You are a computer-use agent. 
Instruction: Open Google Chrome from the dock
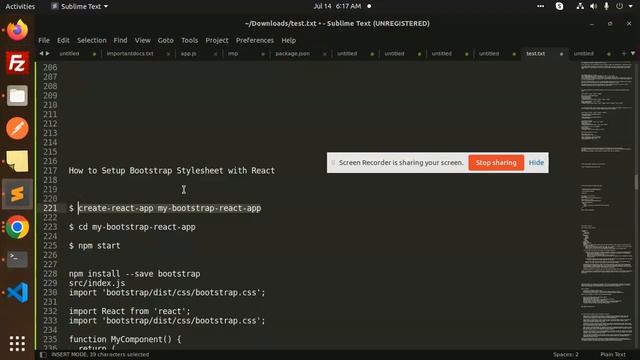[17, 227]
